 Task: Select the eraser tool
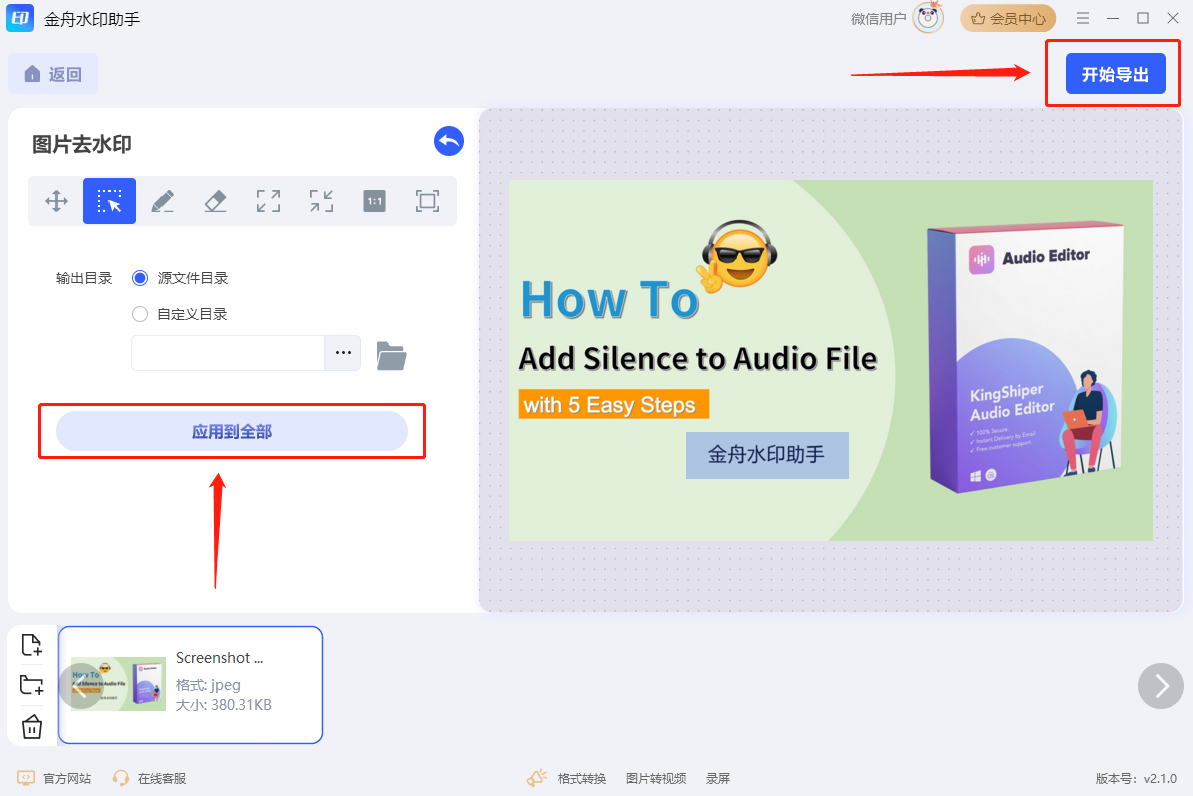pos(215,201)
